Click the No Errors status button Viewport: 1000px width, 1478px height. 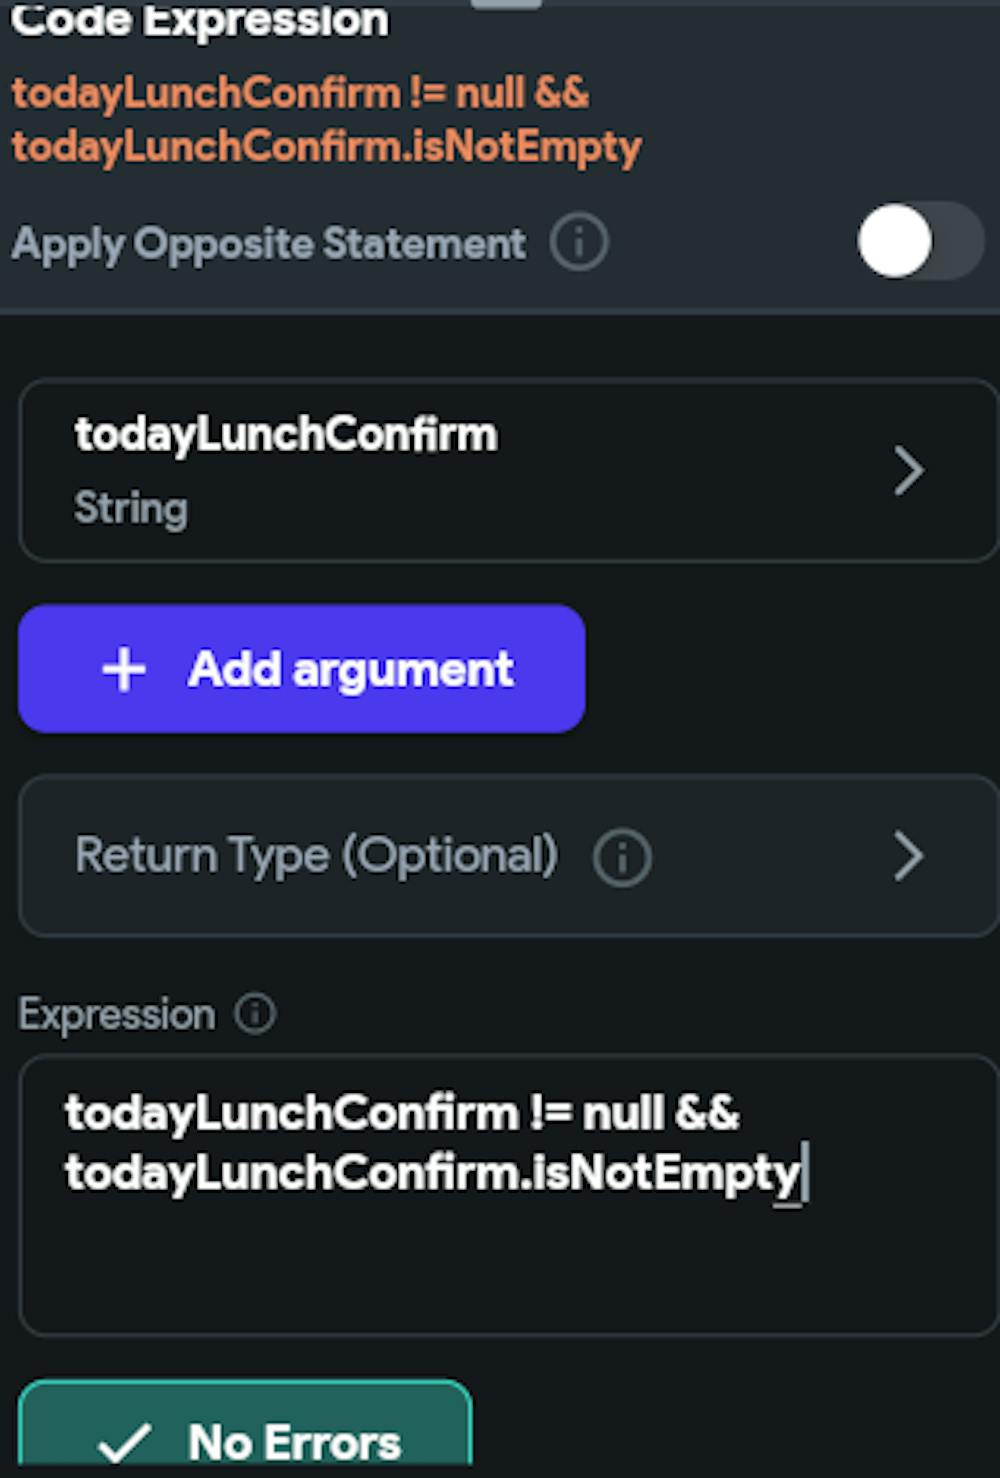tap(245, 1430)
